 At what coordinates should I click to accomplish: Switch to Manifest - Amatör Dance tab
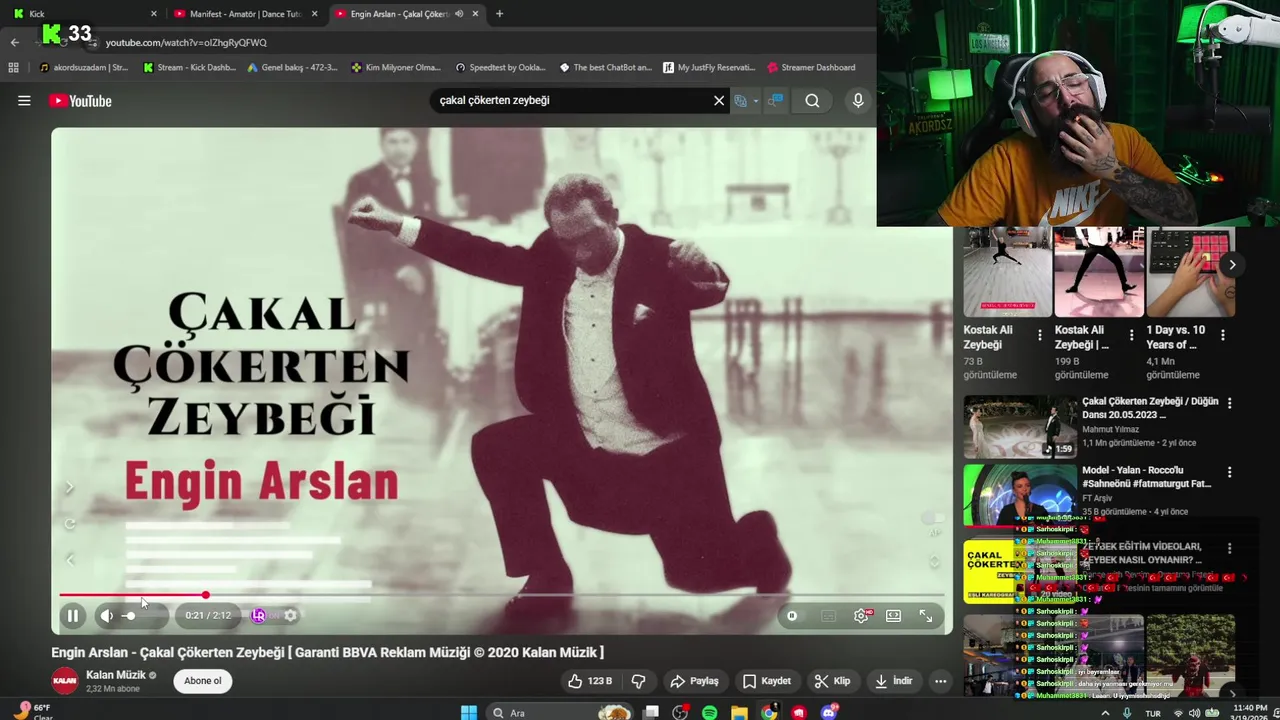tap(245, 14)
